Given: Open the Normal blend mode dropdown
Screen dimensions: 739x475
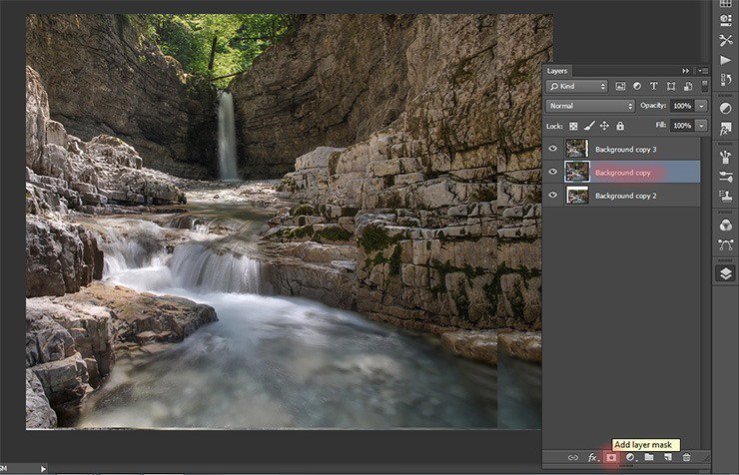Looking at the screenshot, I should 590,105.
